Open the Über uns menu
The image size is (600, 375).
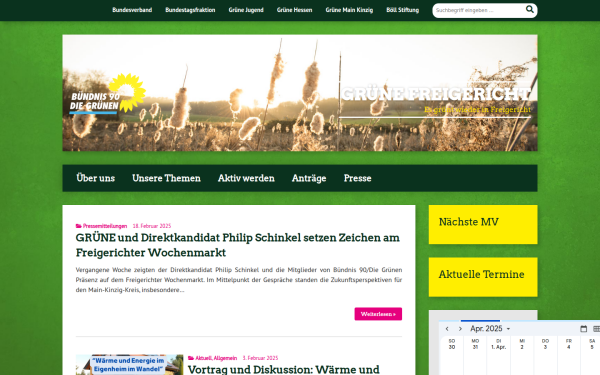click(x=96, y=178)
